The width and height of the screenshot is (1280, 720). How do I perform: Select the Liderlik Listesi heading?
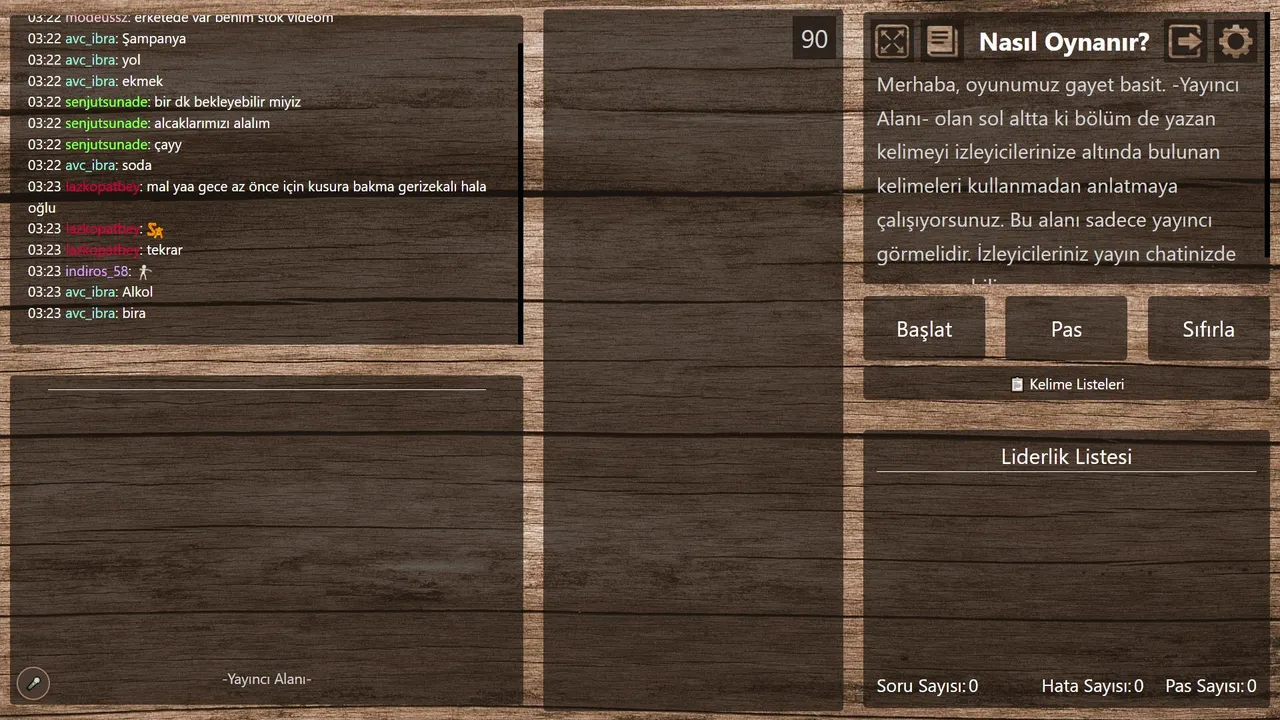coord(1066,457)
